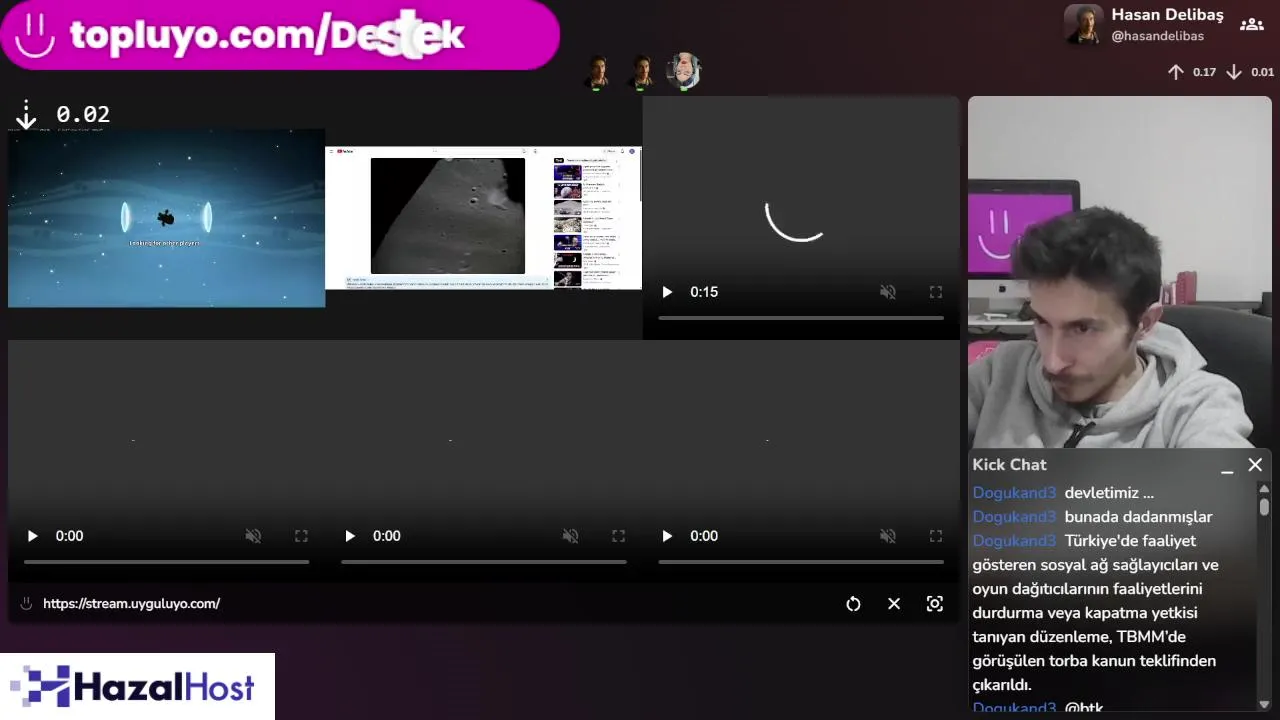The image size is (1280, 720).
Task: Seek on the bottom-middle video progress bar
Action: (484, 562)
